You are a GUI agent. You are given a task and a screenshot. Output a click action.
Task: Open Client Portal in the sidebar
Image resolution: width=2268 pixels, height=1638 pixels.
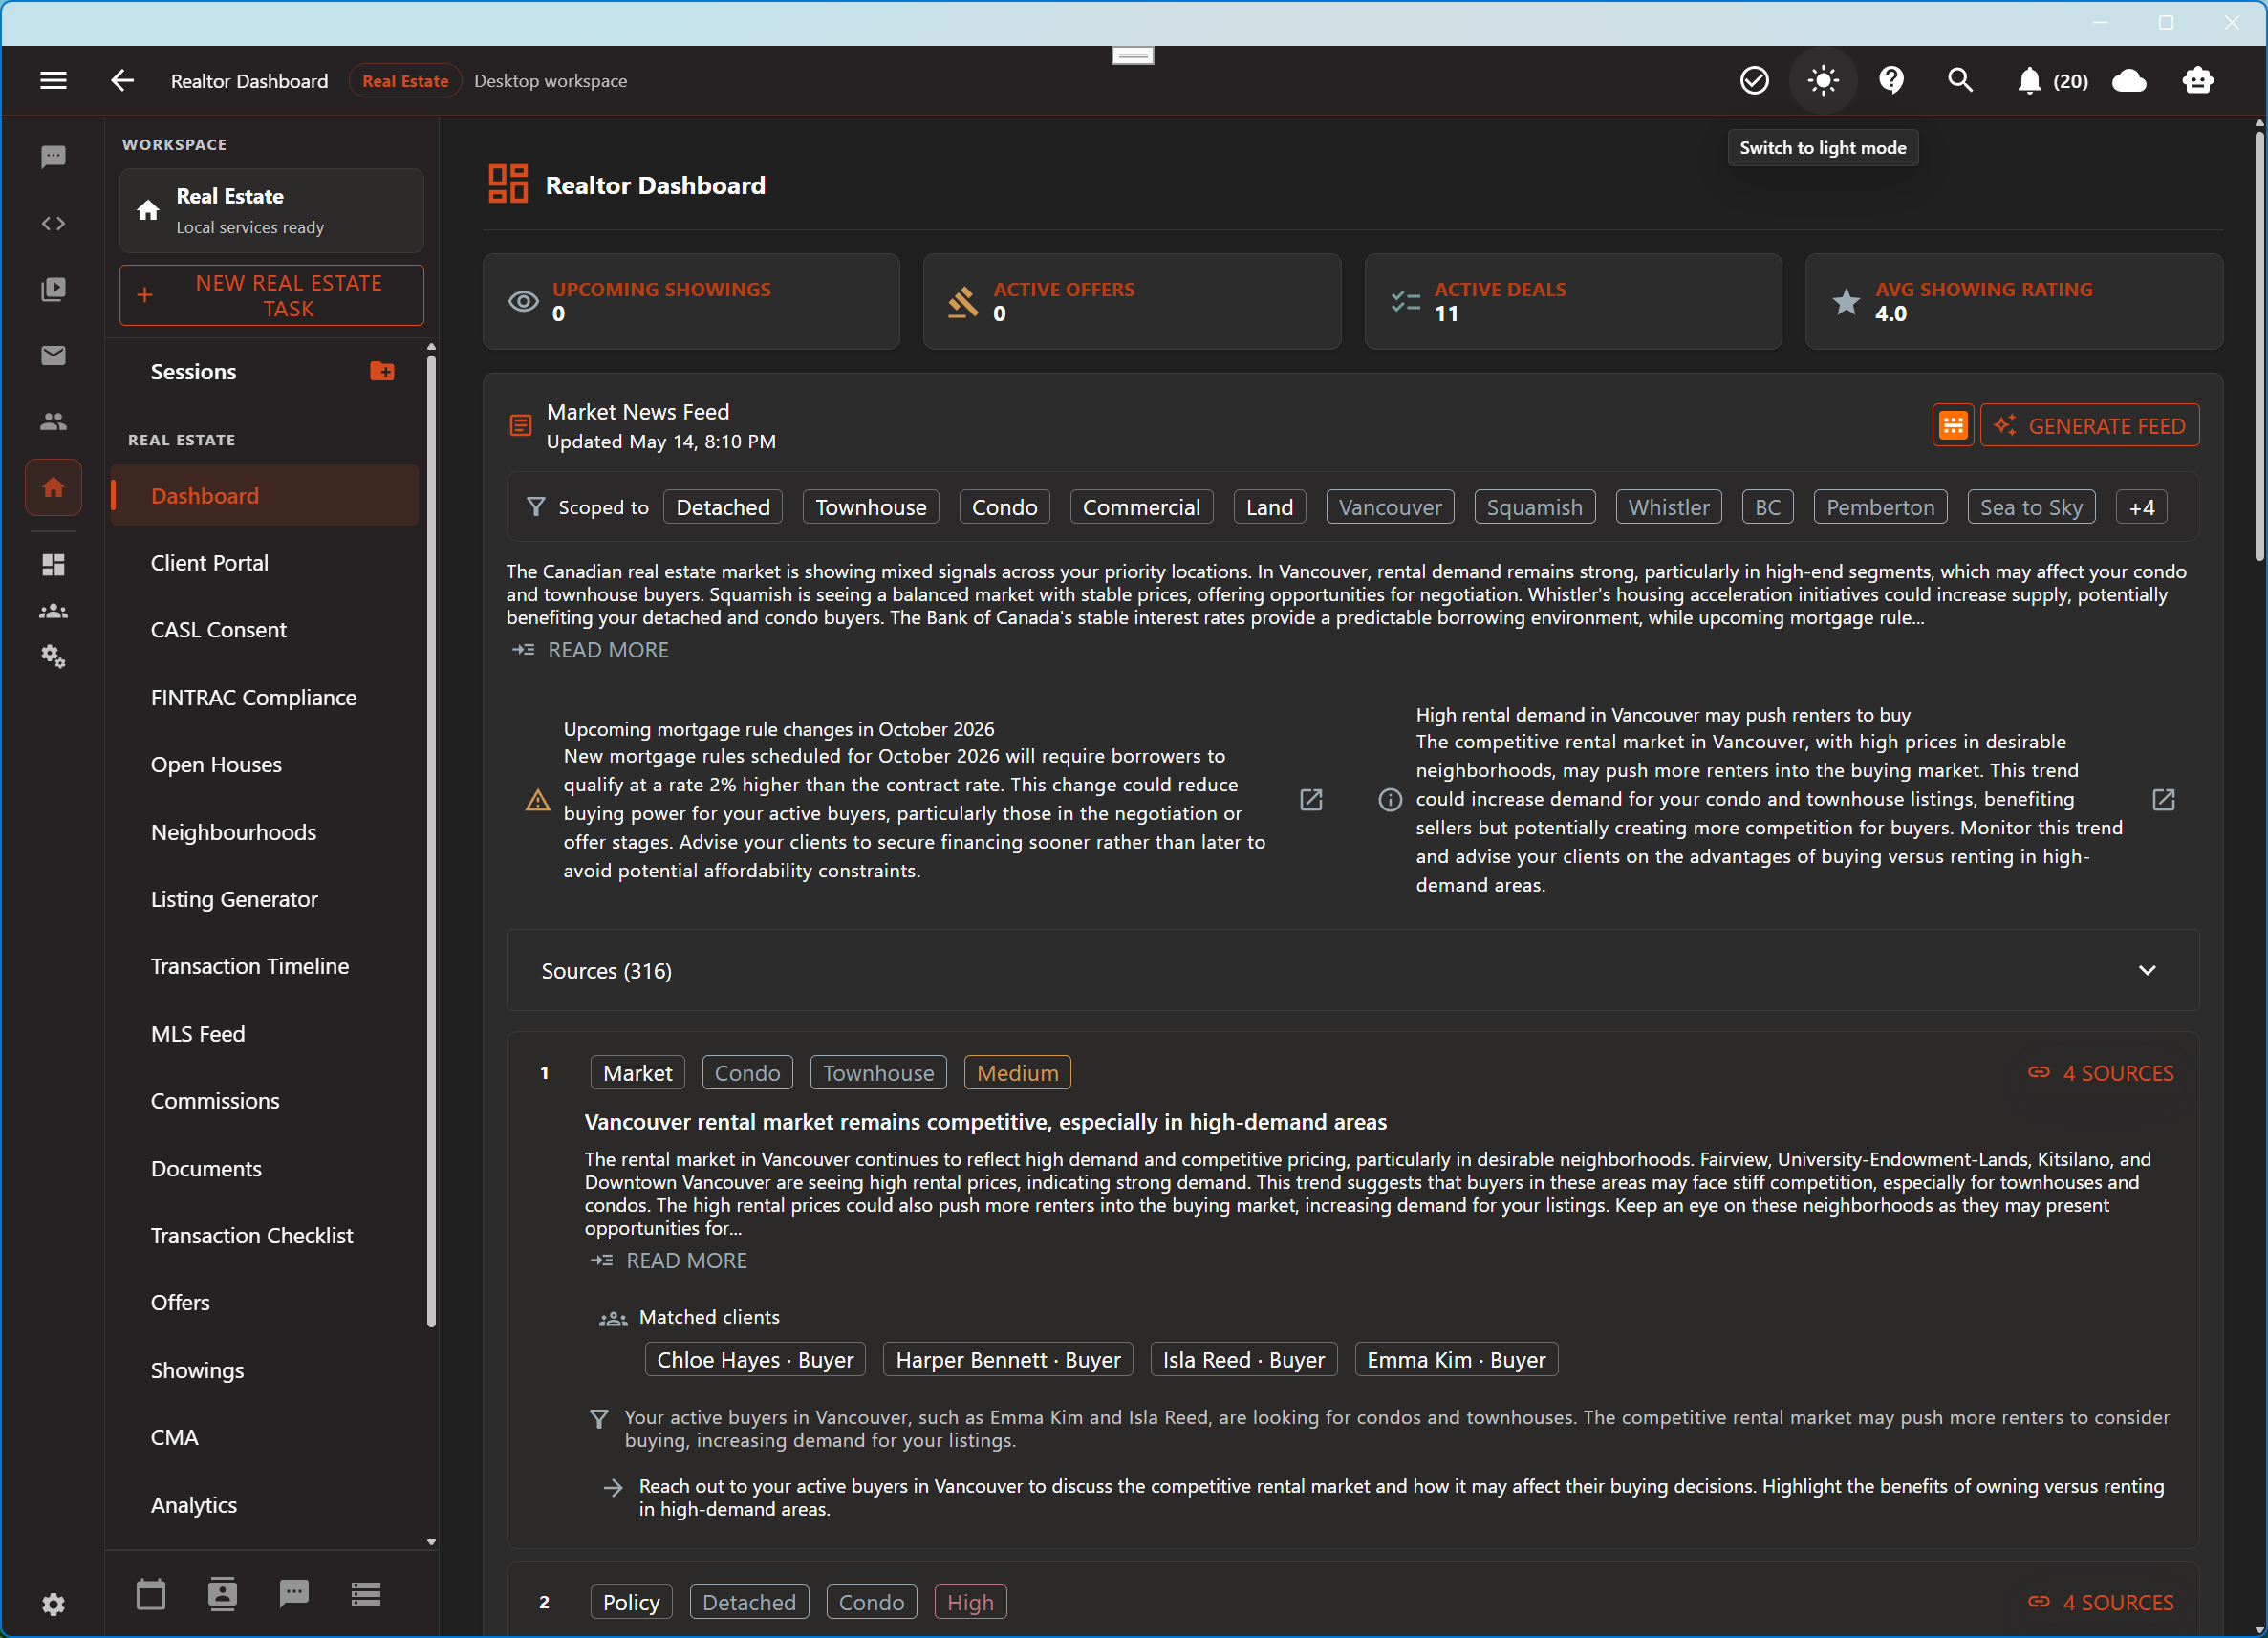pyautogui.click(x=265, y=563)
